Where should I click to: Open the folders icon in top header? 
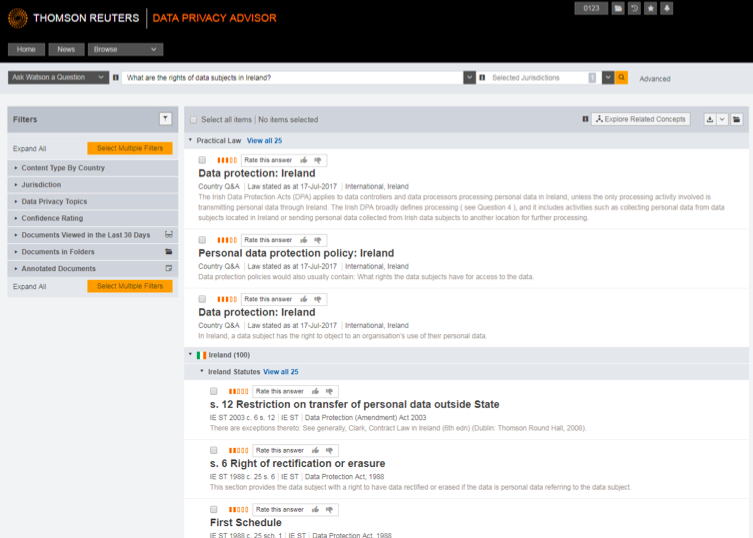pos(618,9)
